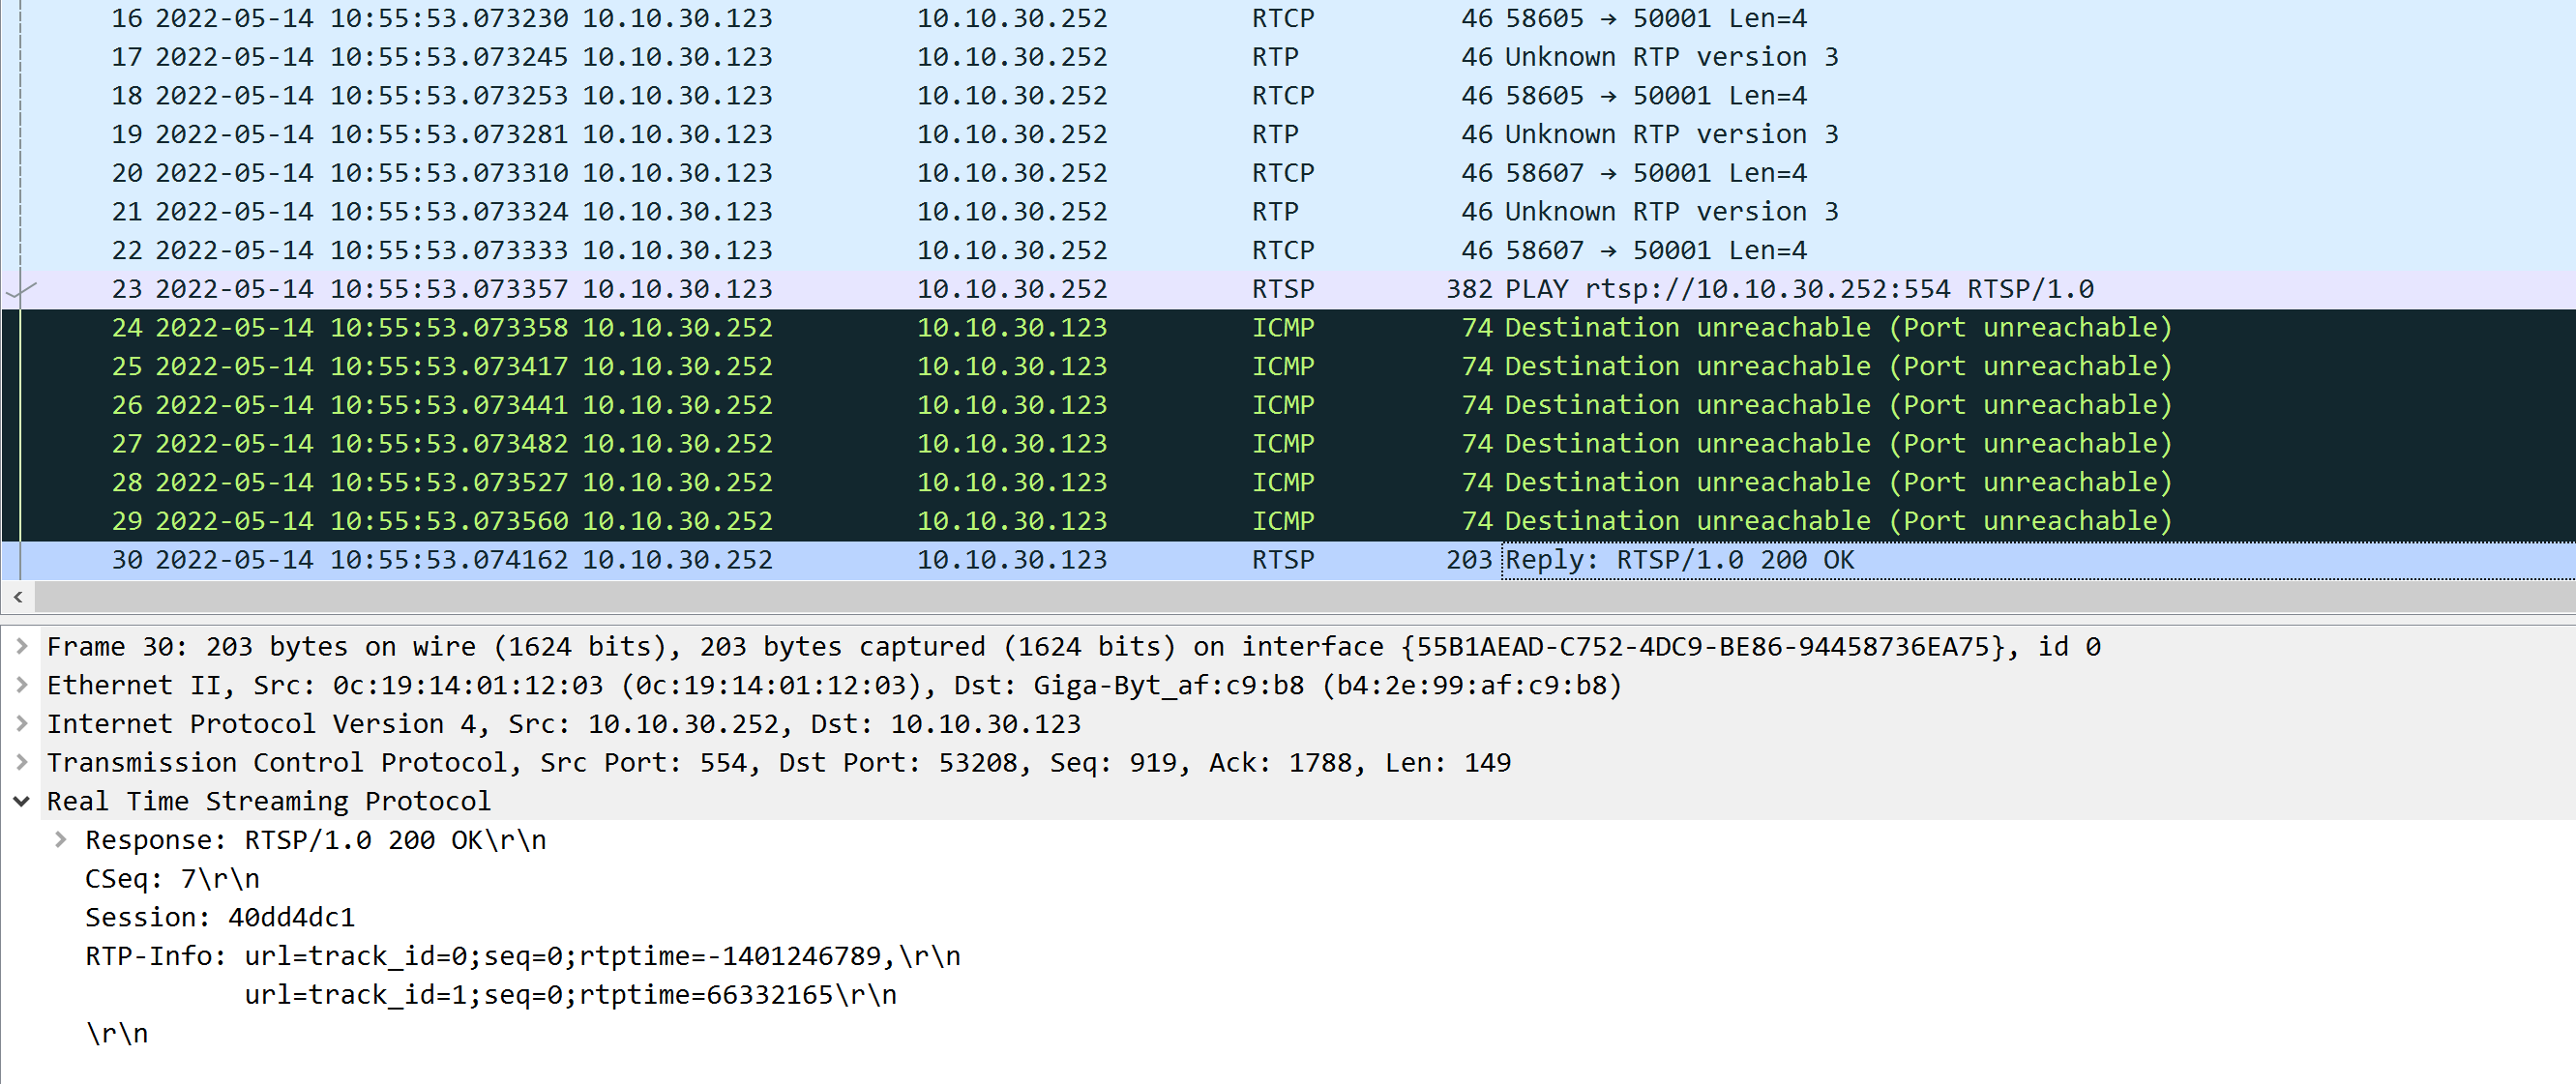The height and width of the screenshot is (1084, 2576).
Task: Select packet 19 RTP row
Action: pyautogui.click(x=1288, y=135)
